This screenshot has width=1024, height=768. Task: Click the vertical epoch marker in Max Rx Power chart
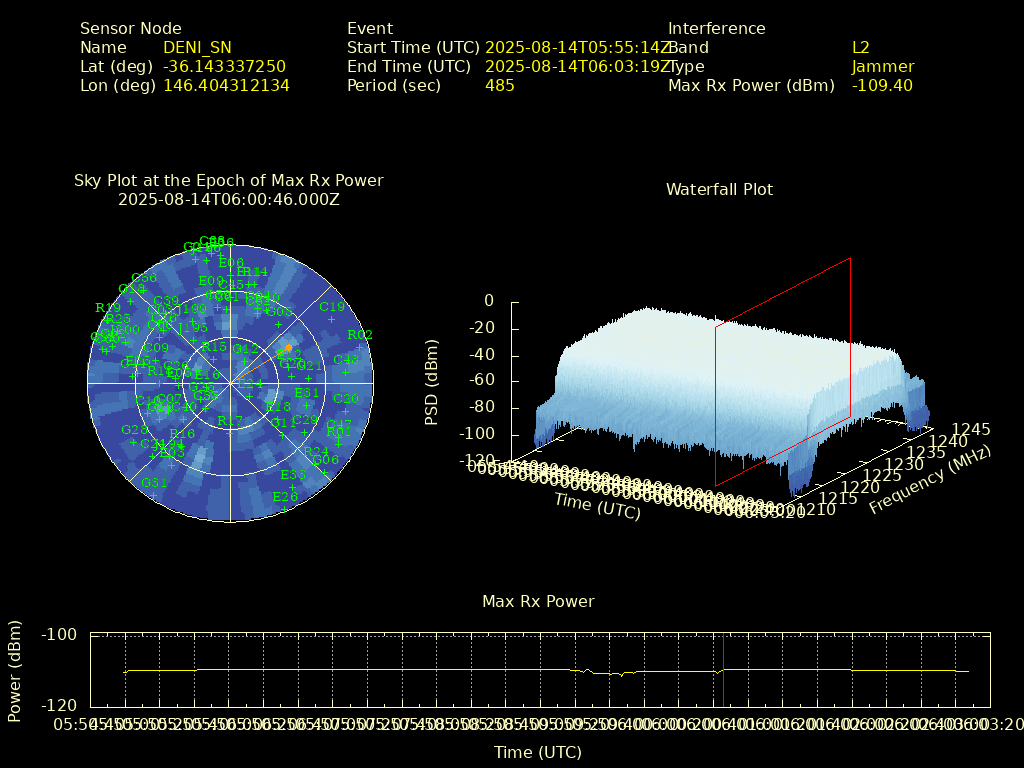pos(723,670)
